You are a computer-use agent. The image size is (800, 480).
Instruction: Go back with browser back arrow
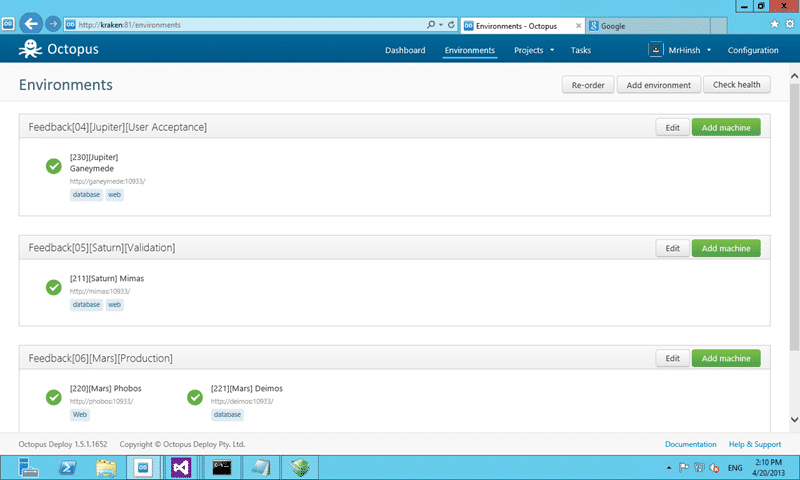click(31, 23)
